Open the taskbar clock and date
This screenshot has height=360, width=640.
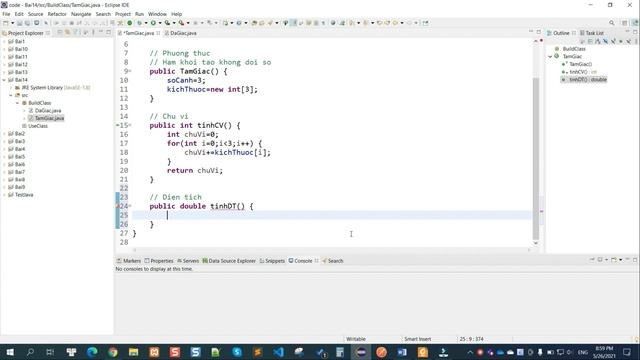pyautogui.click(x=604, y=352)
